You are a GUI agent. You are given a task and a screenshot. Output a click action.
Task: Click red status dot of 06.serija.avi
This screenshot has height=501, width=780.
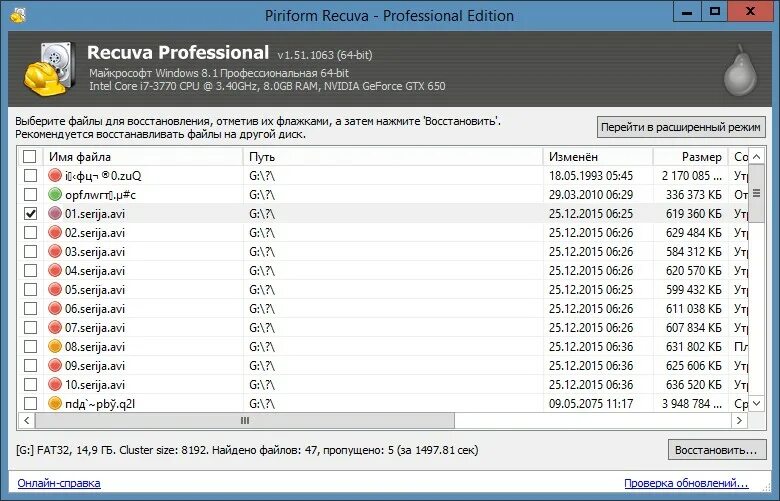pyautogui.click(x=55, y=308)
